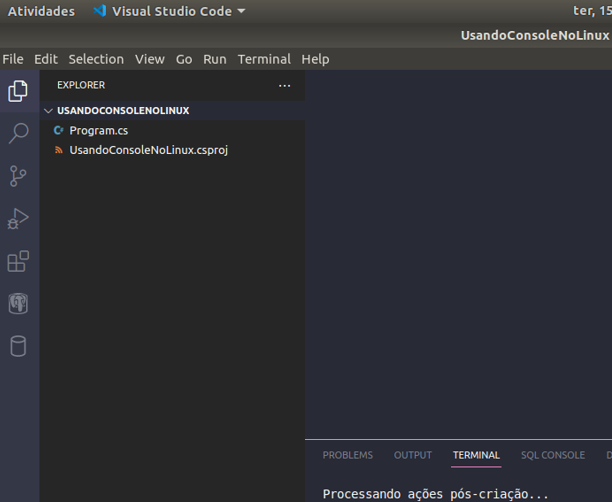The width and height of the screenshot is (612, 502).
Task: Click the date and time in top bar
Action: pyautogui.click(x=592, y=11)
